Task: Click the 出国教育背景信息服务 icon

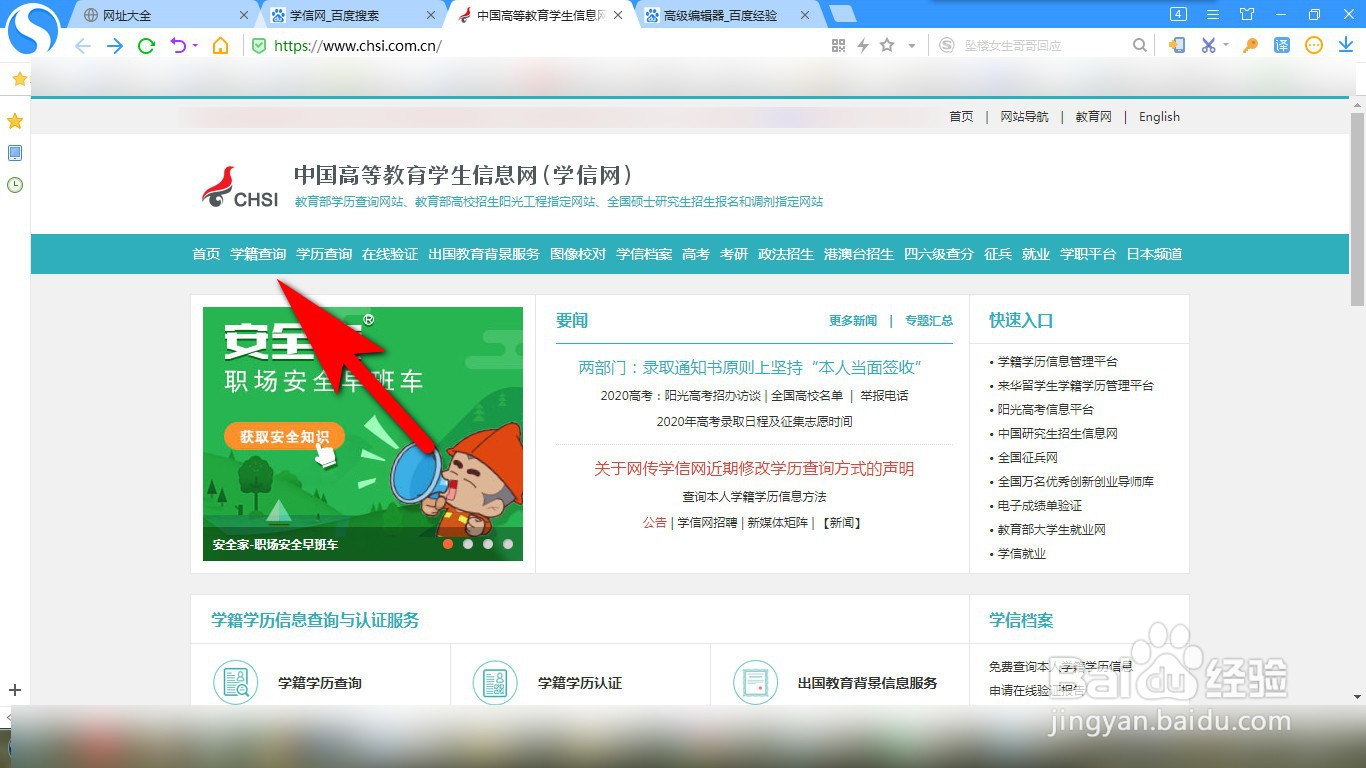Action: (755, 683)
